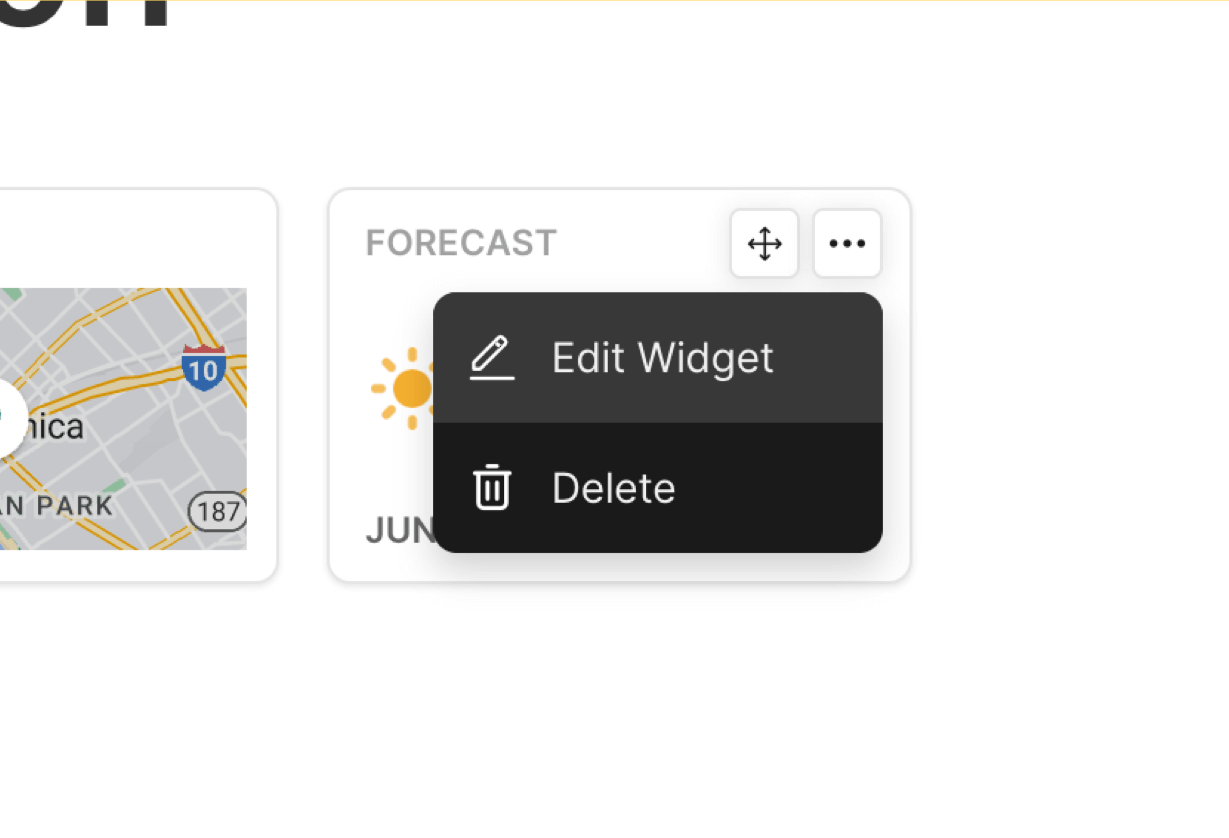Click the route 187 marker on map

218,512
